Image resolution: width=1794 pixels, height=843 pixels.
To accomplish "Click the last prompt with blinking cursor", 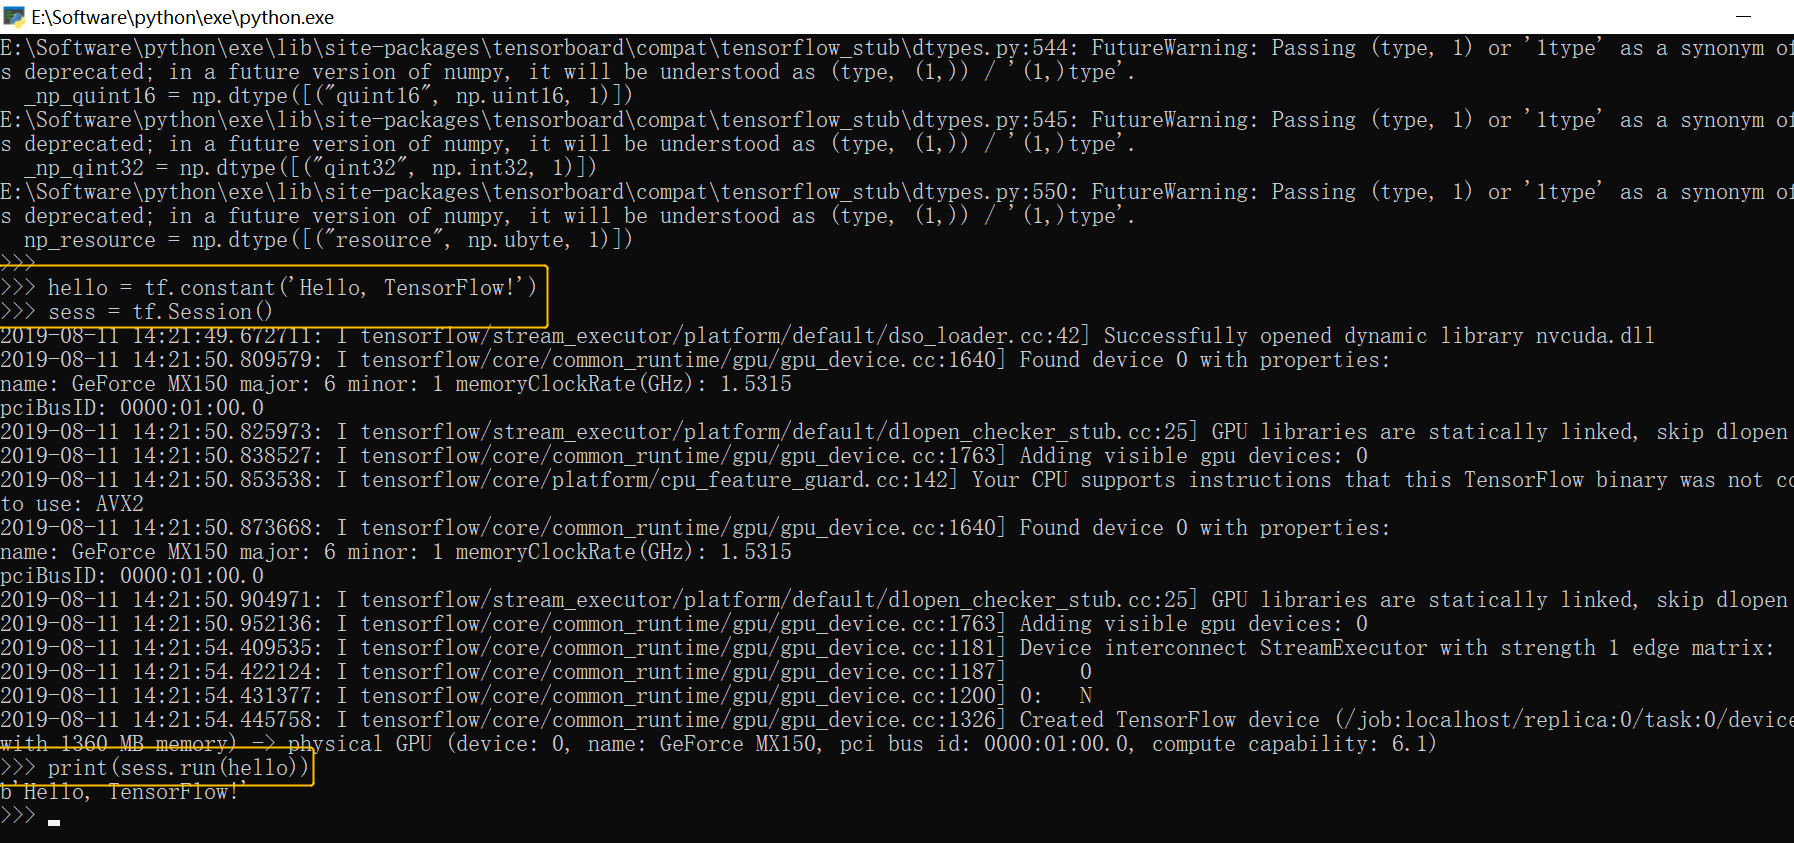I will pos(30,816).
